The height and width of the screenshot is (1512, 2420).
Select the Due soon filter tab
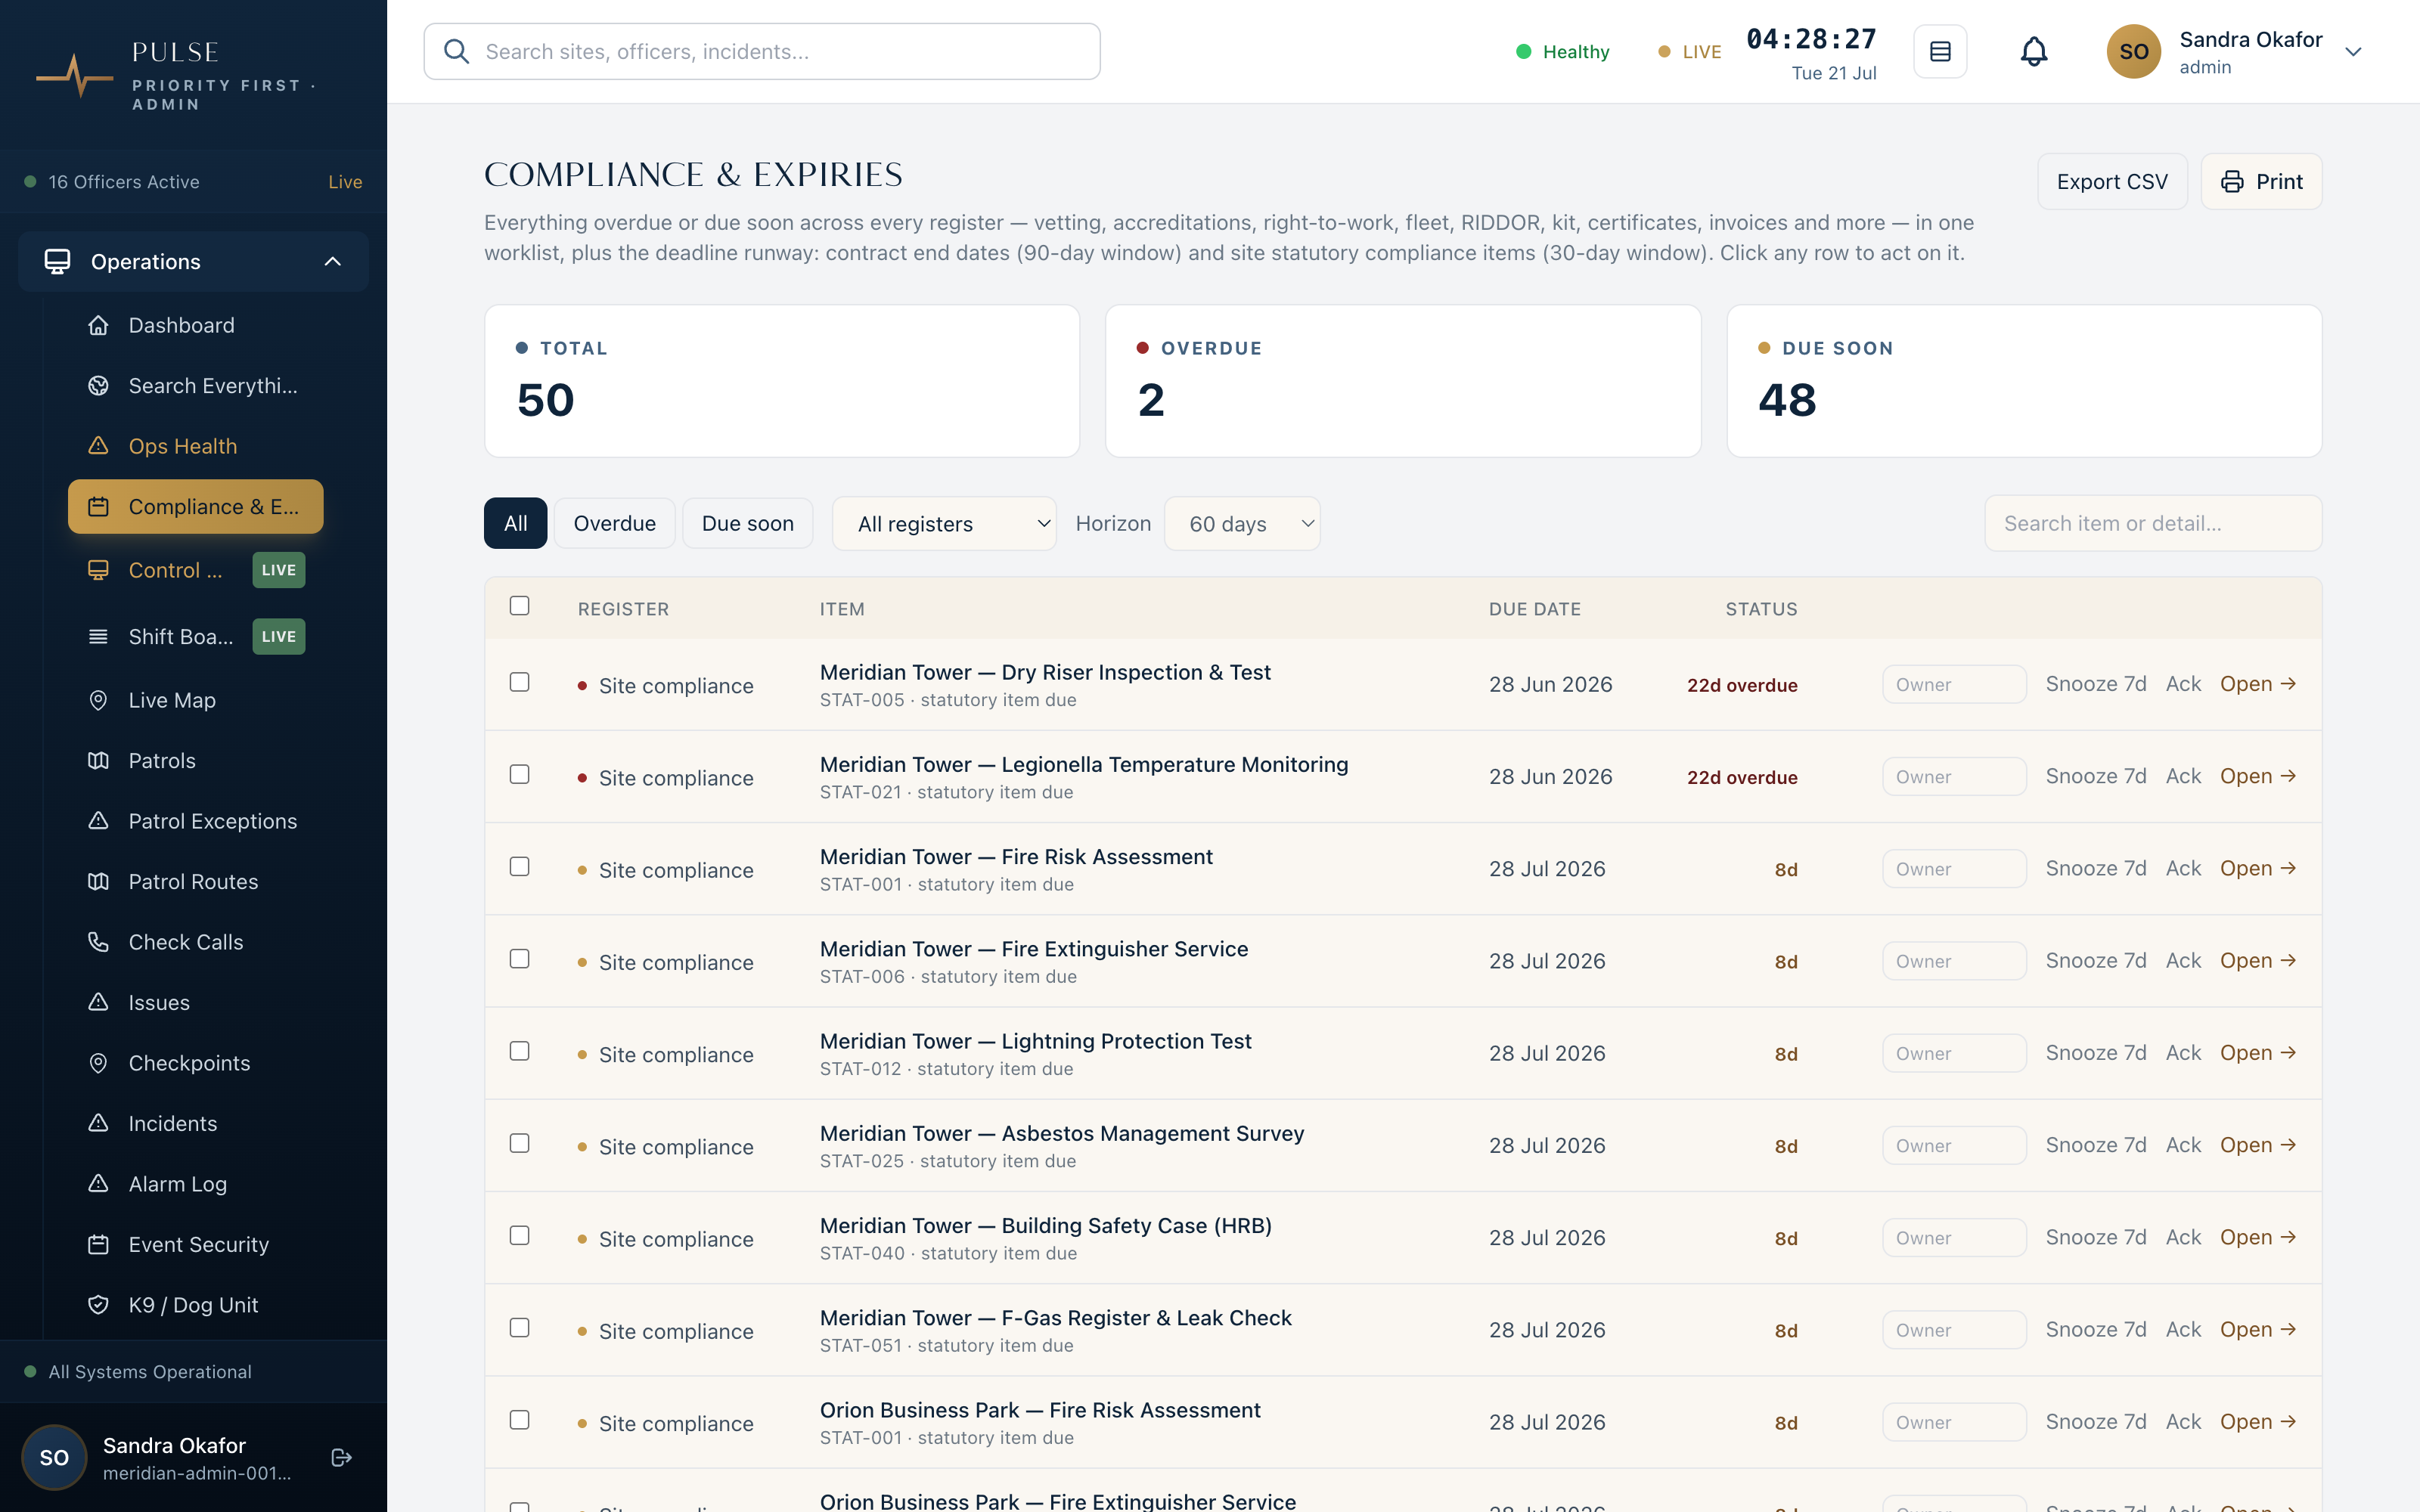747,523
